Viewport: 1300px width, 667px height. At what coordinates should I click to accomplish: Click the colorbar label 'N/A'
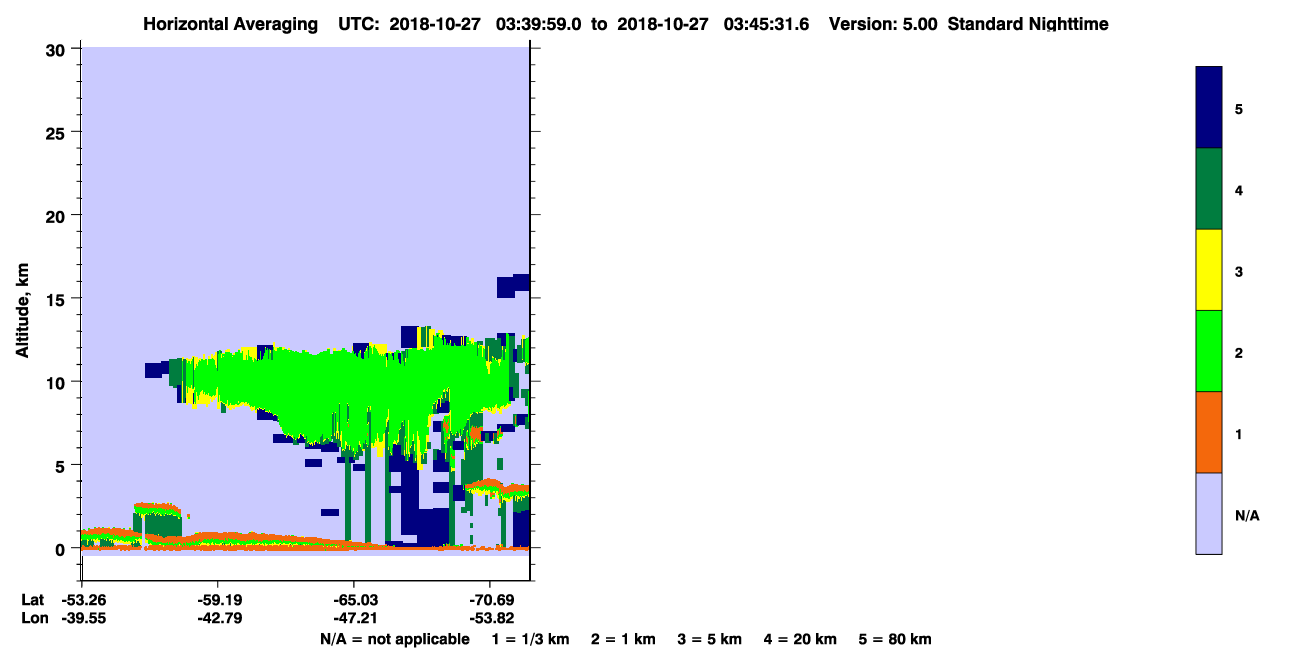pyautogui.click(x=1247, y=516)
